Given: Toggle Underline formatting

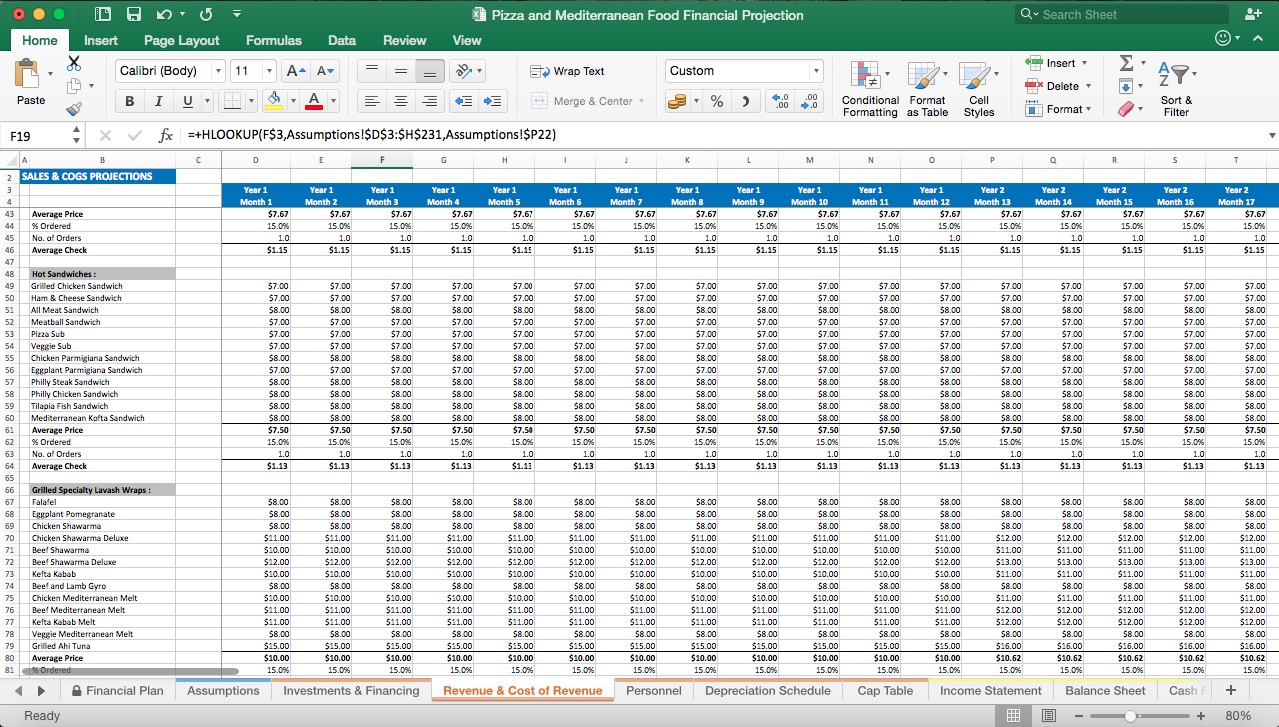Looking at the screenshot, I should point(186,101).
